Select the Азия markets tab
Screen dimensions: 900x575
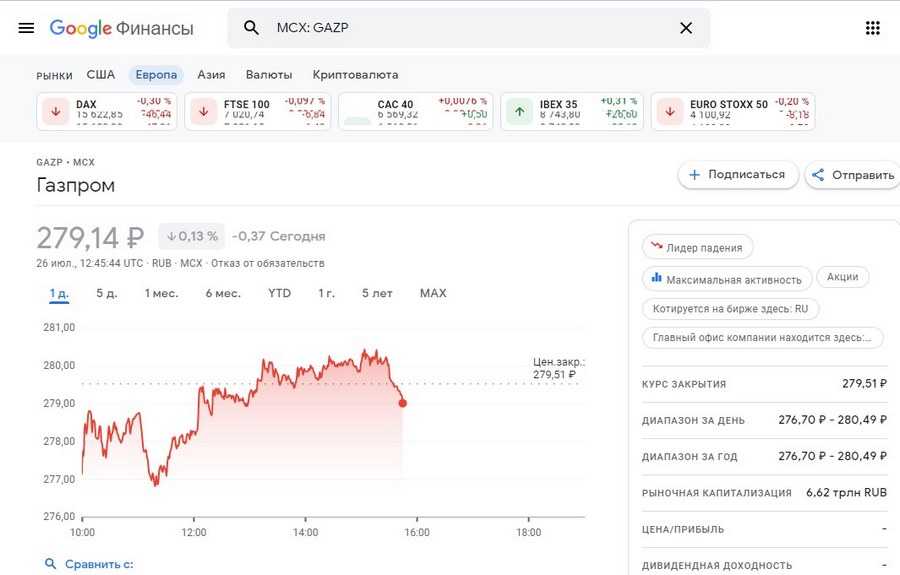pos(211,75)
